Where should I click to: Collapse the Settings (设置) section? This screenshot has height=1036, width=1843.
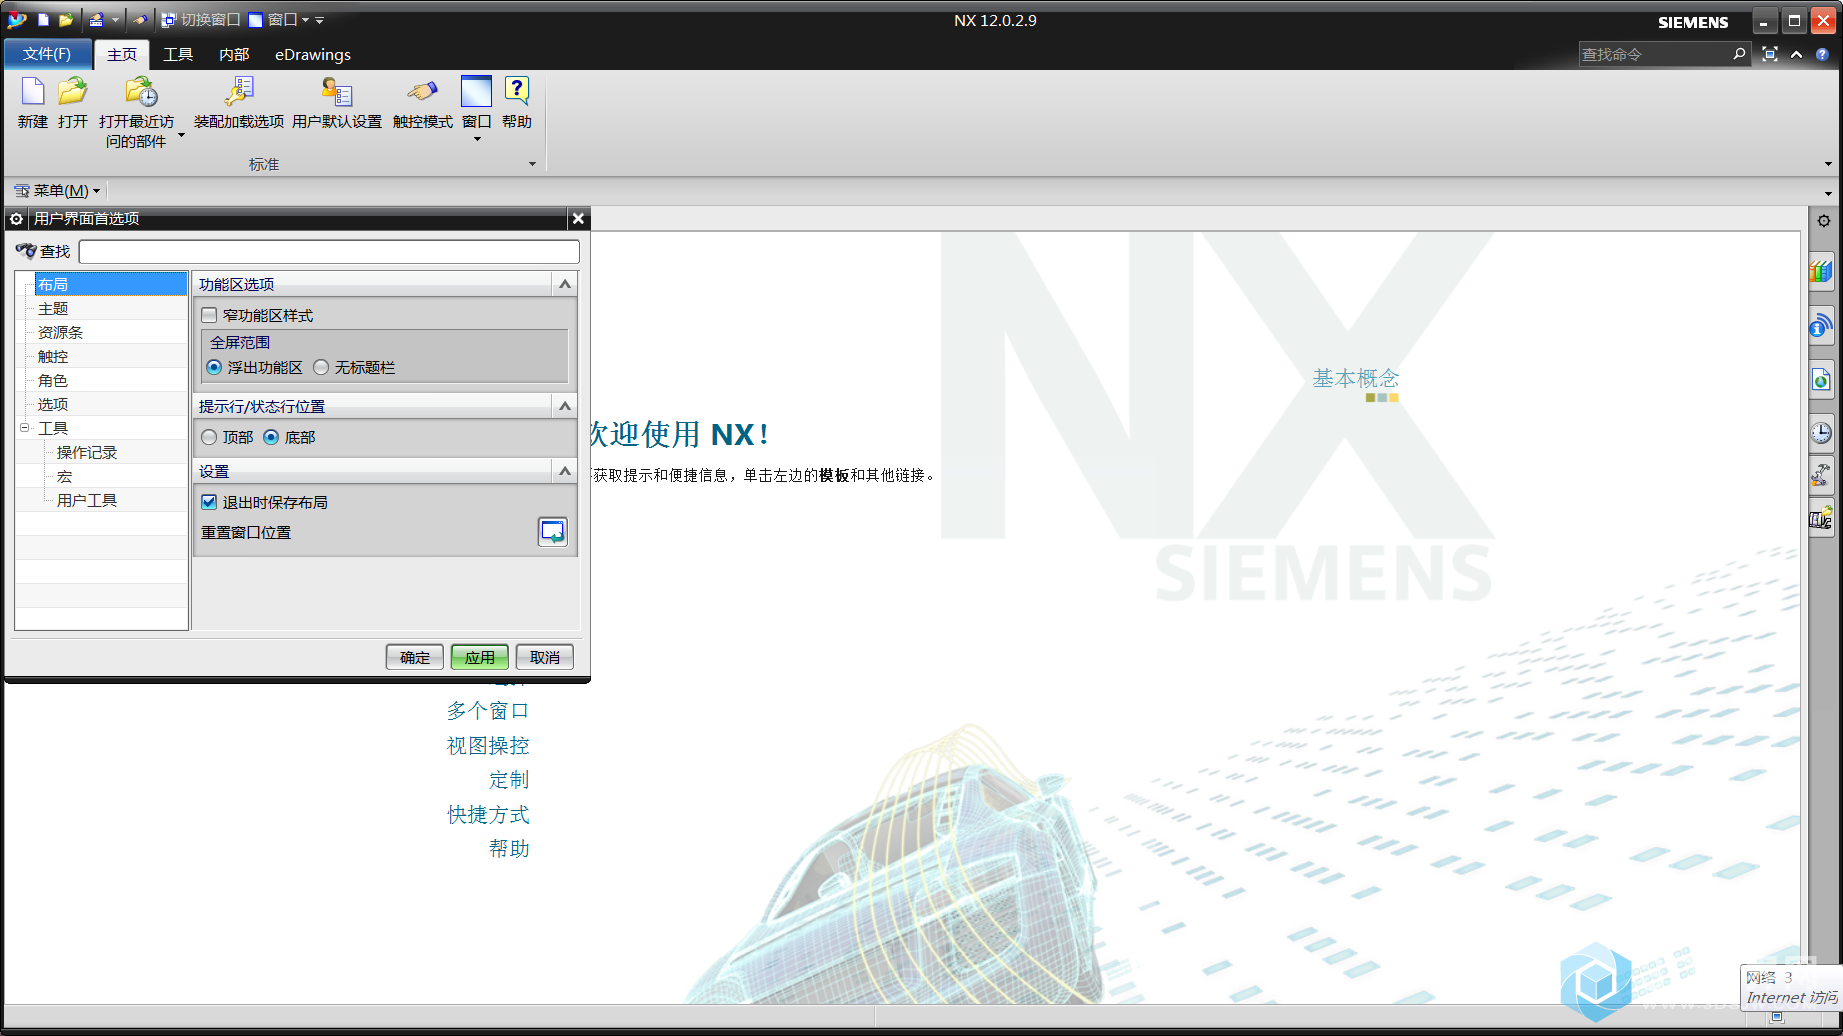pyautogui.click(x=565, y=471)
